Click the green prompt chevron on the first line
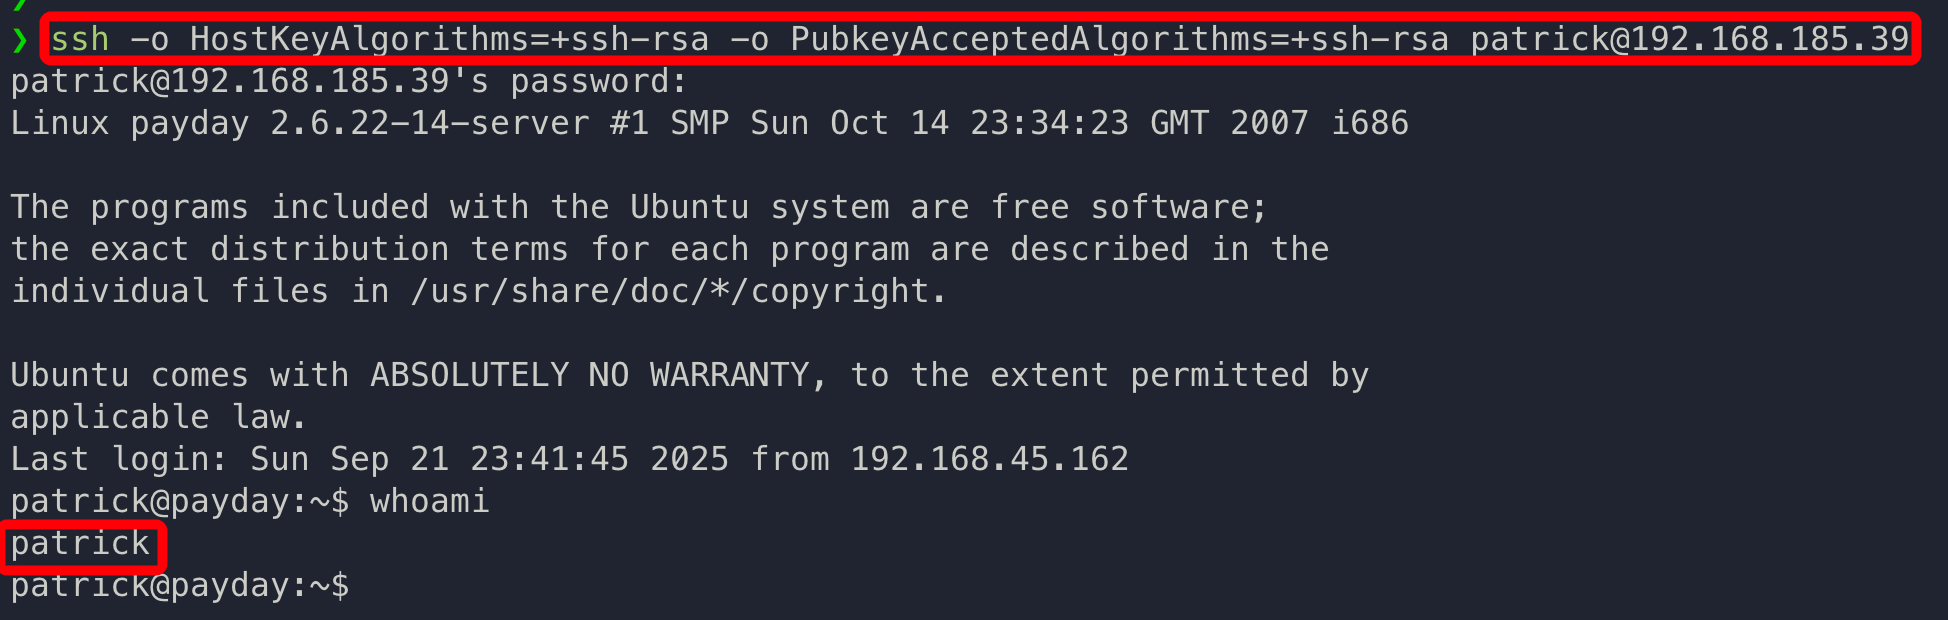The height and width of the screenshot is (620, 1948). coord(20,40)
